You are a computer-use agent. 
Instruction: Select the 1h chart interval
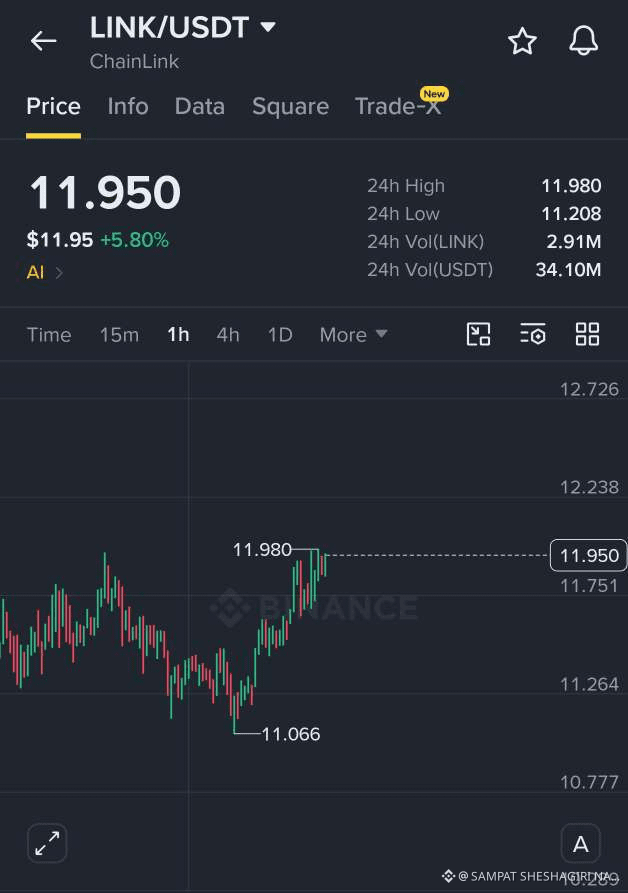[178, 335]
